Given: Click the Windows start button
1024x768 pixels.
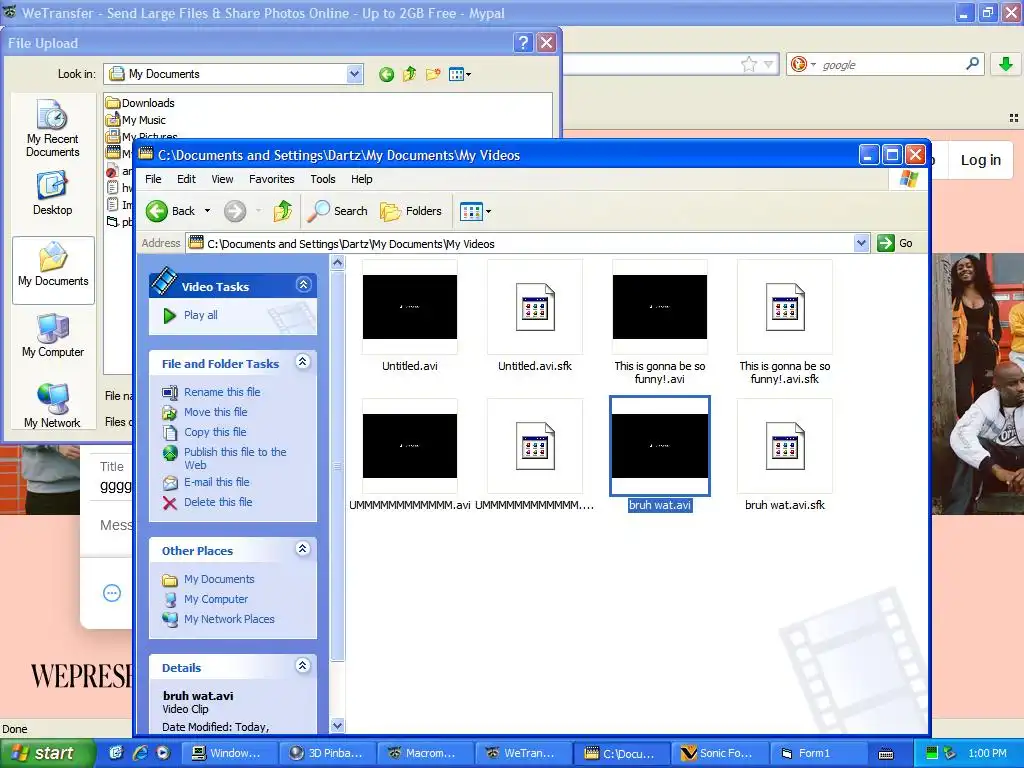Looking at the screenshot, I should 47,753.
